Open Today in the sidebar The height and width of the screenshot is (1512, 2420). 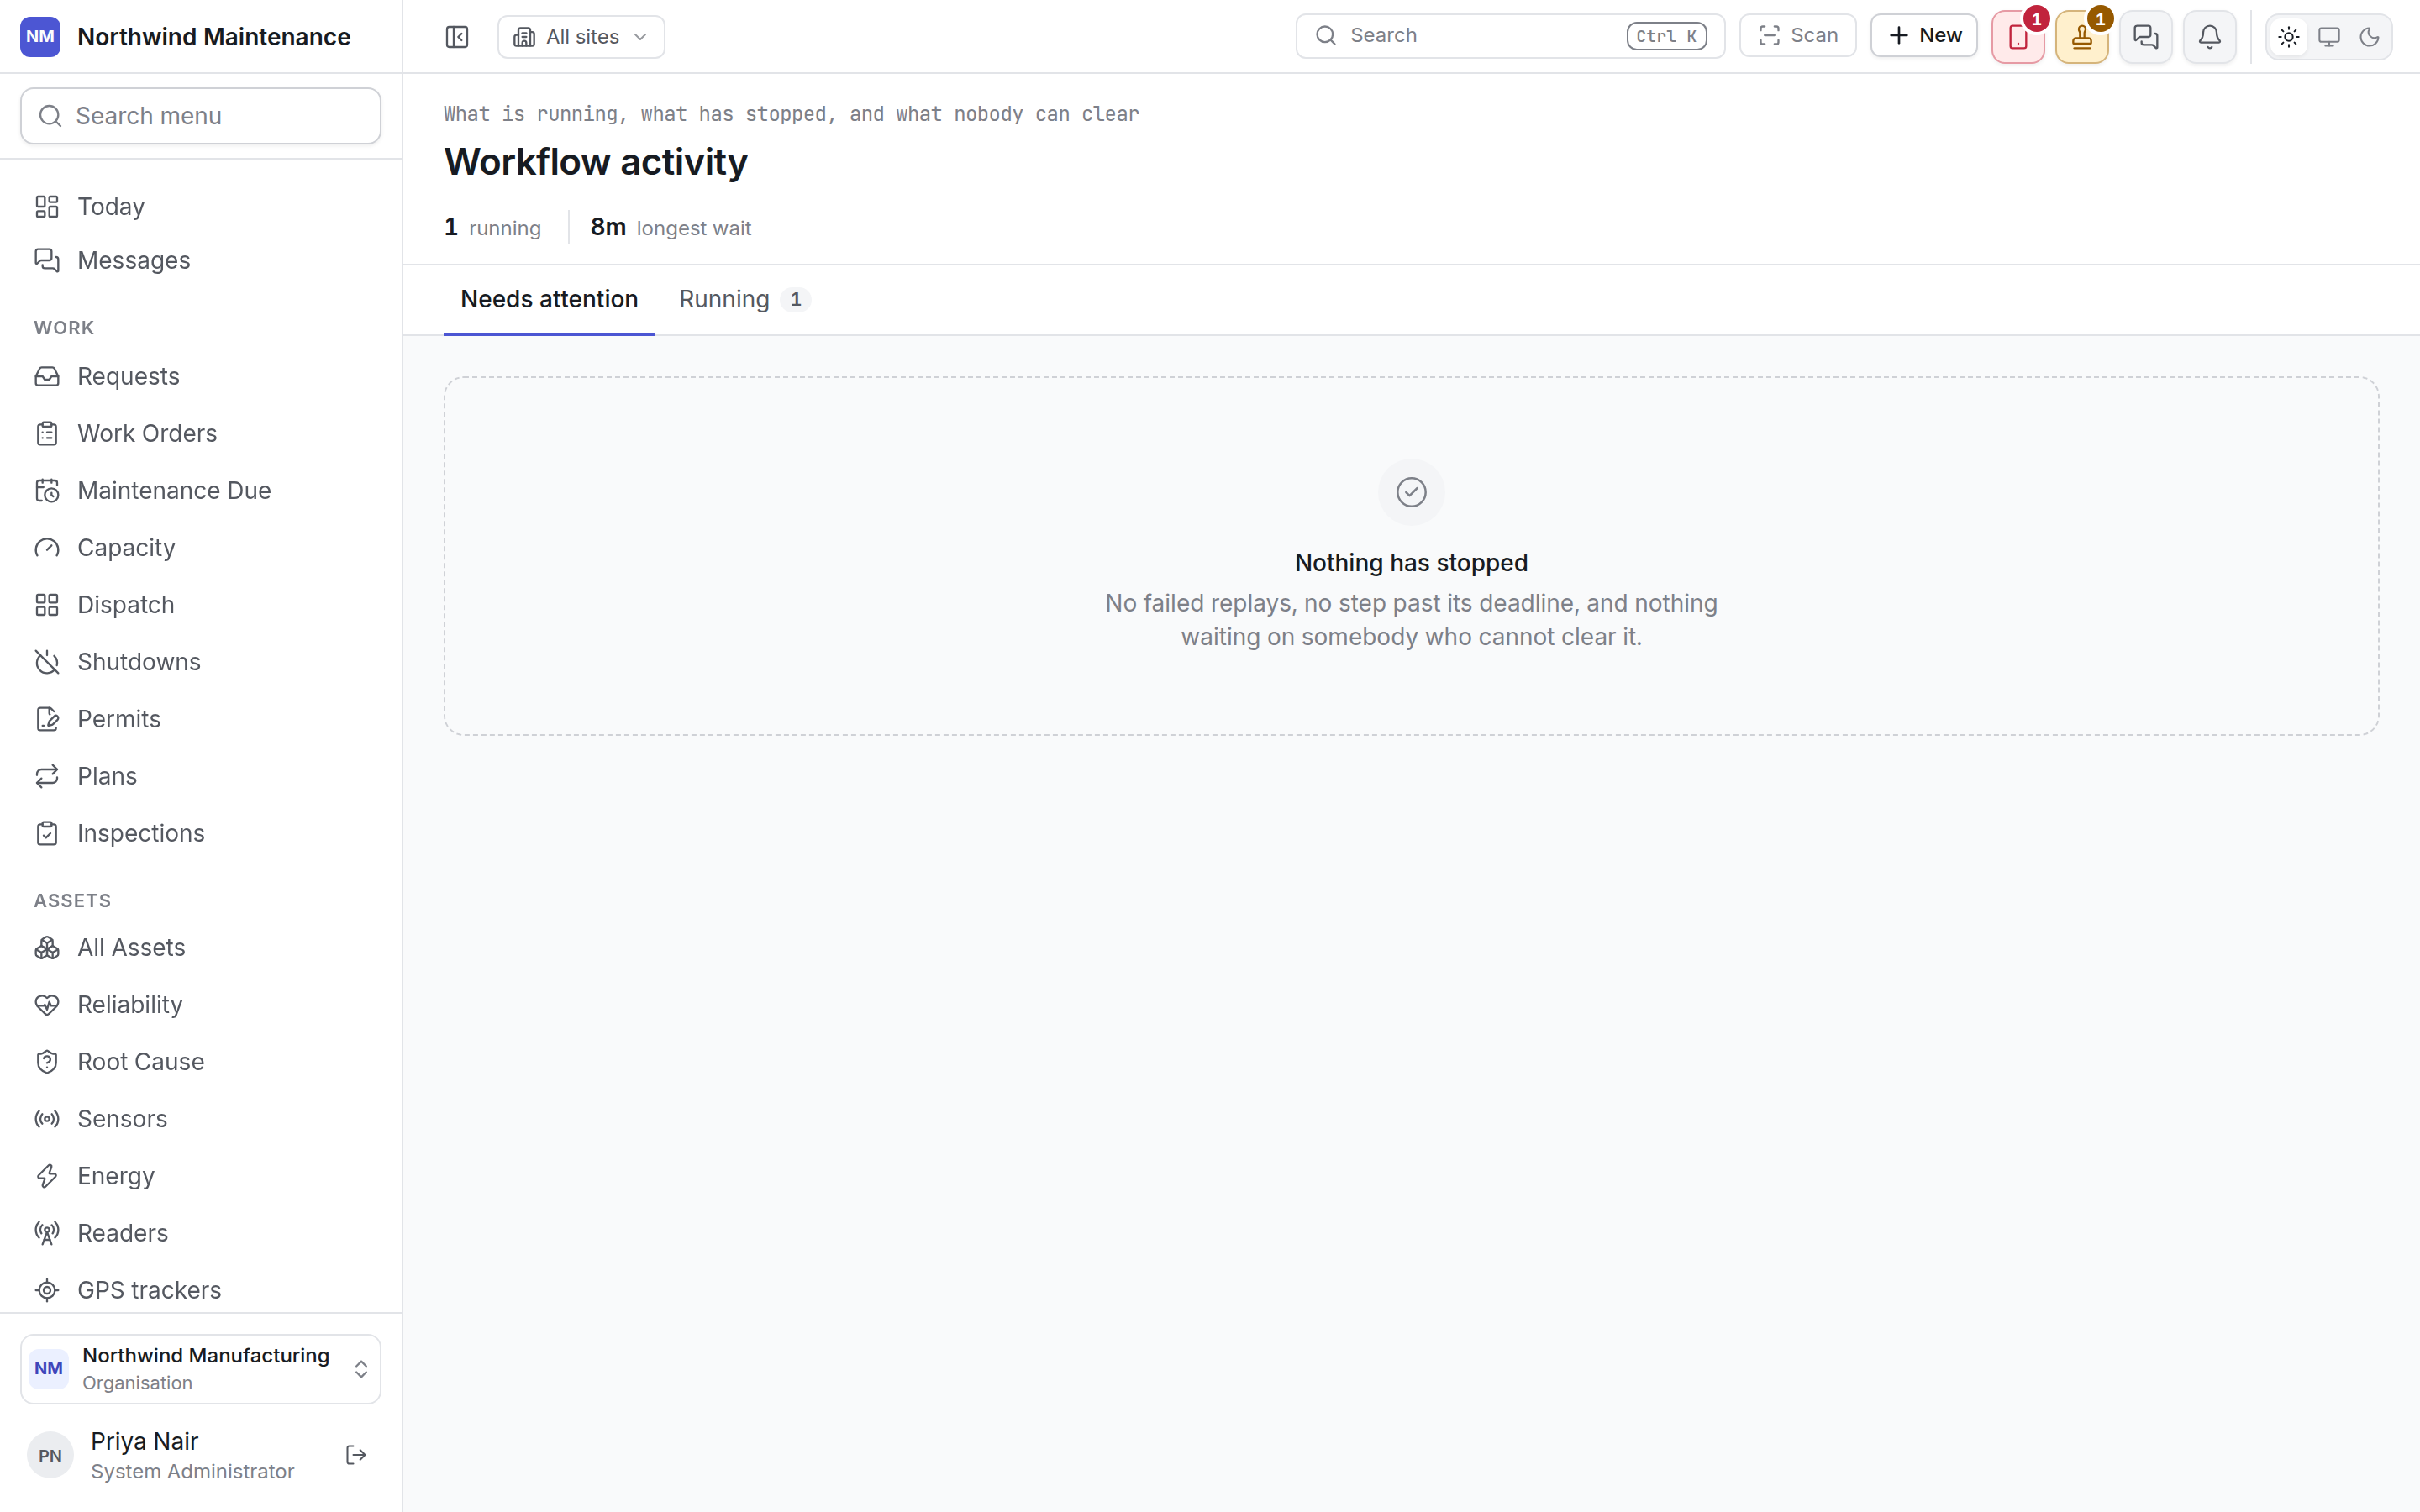pyautogui.click(x=201, y=206)
